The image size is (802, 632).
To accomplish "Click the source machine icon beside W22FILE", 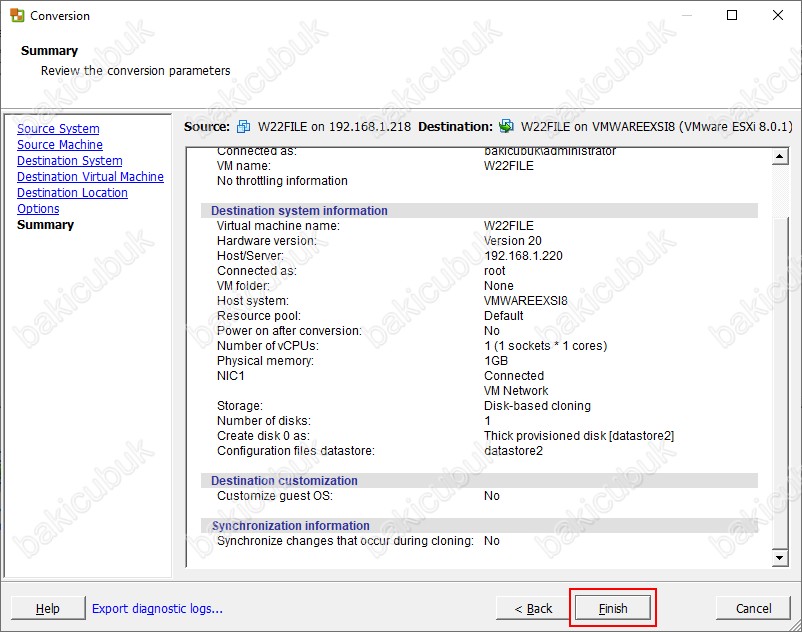I will click(243, 126).
